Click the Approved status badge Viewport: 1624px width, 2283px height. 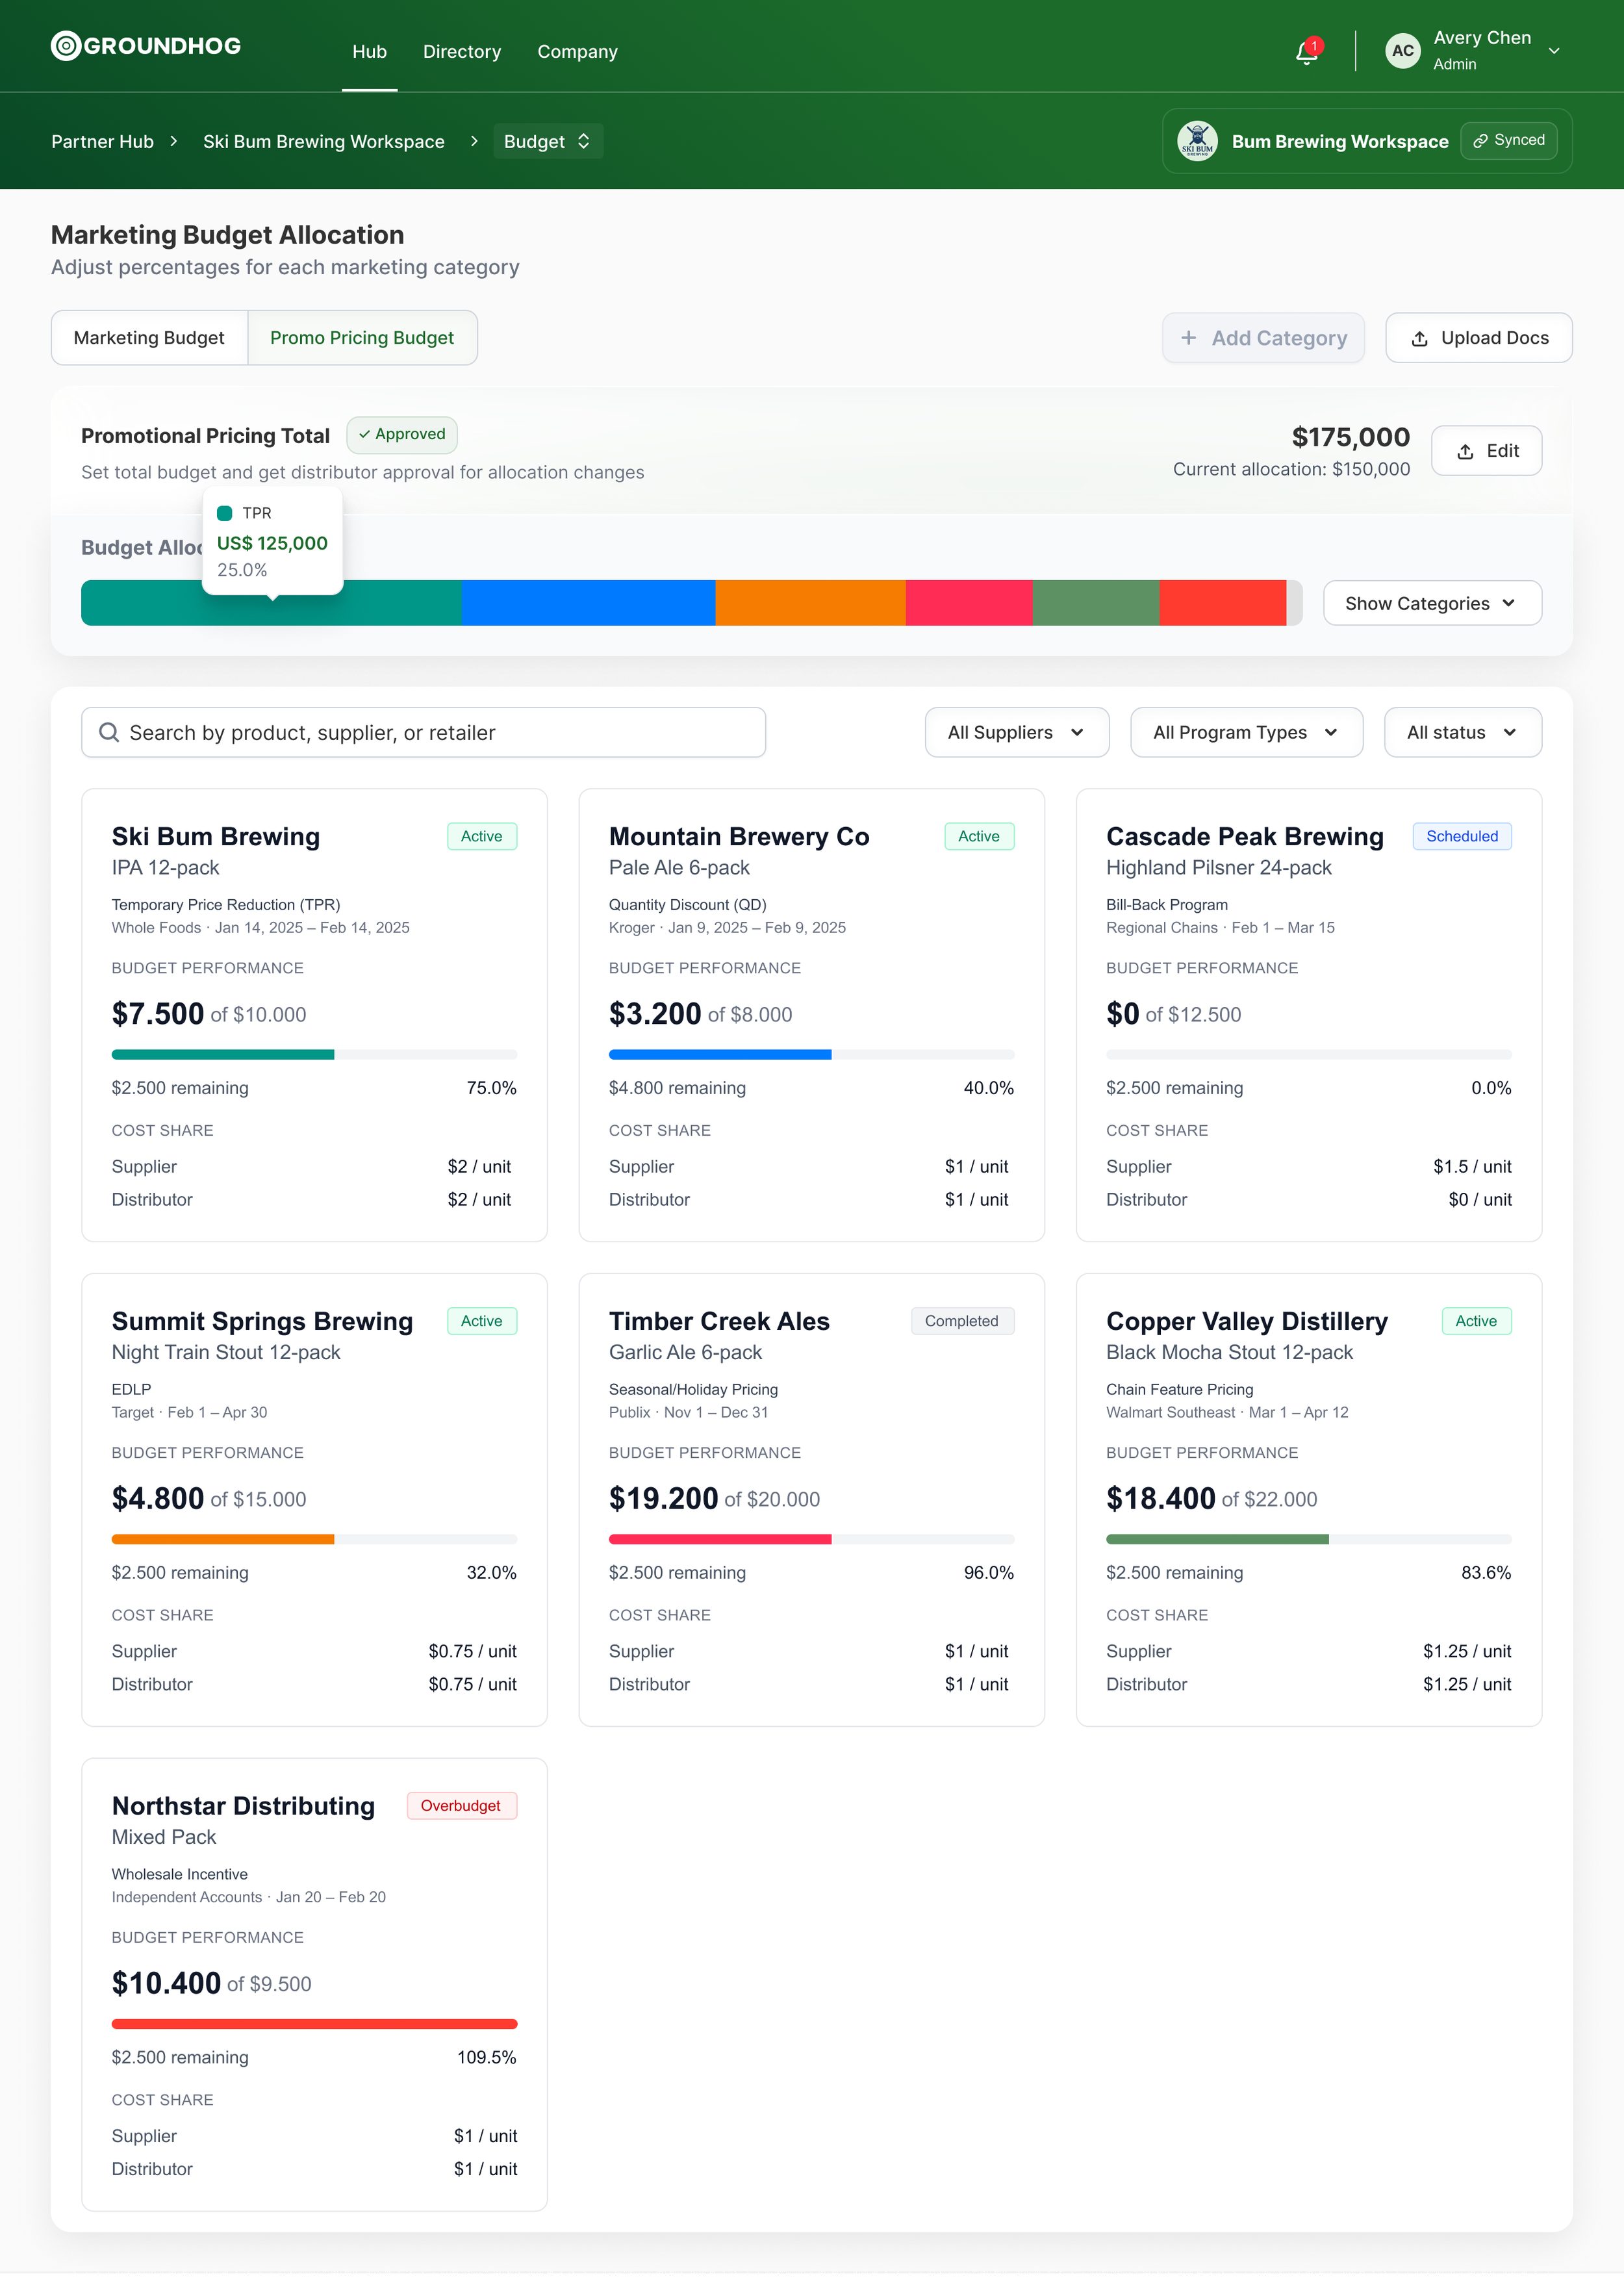point(402,435)
